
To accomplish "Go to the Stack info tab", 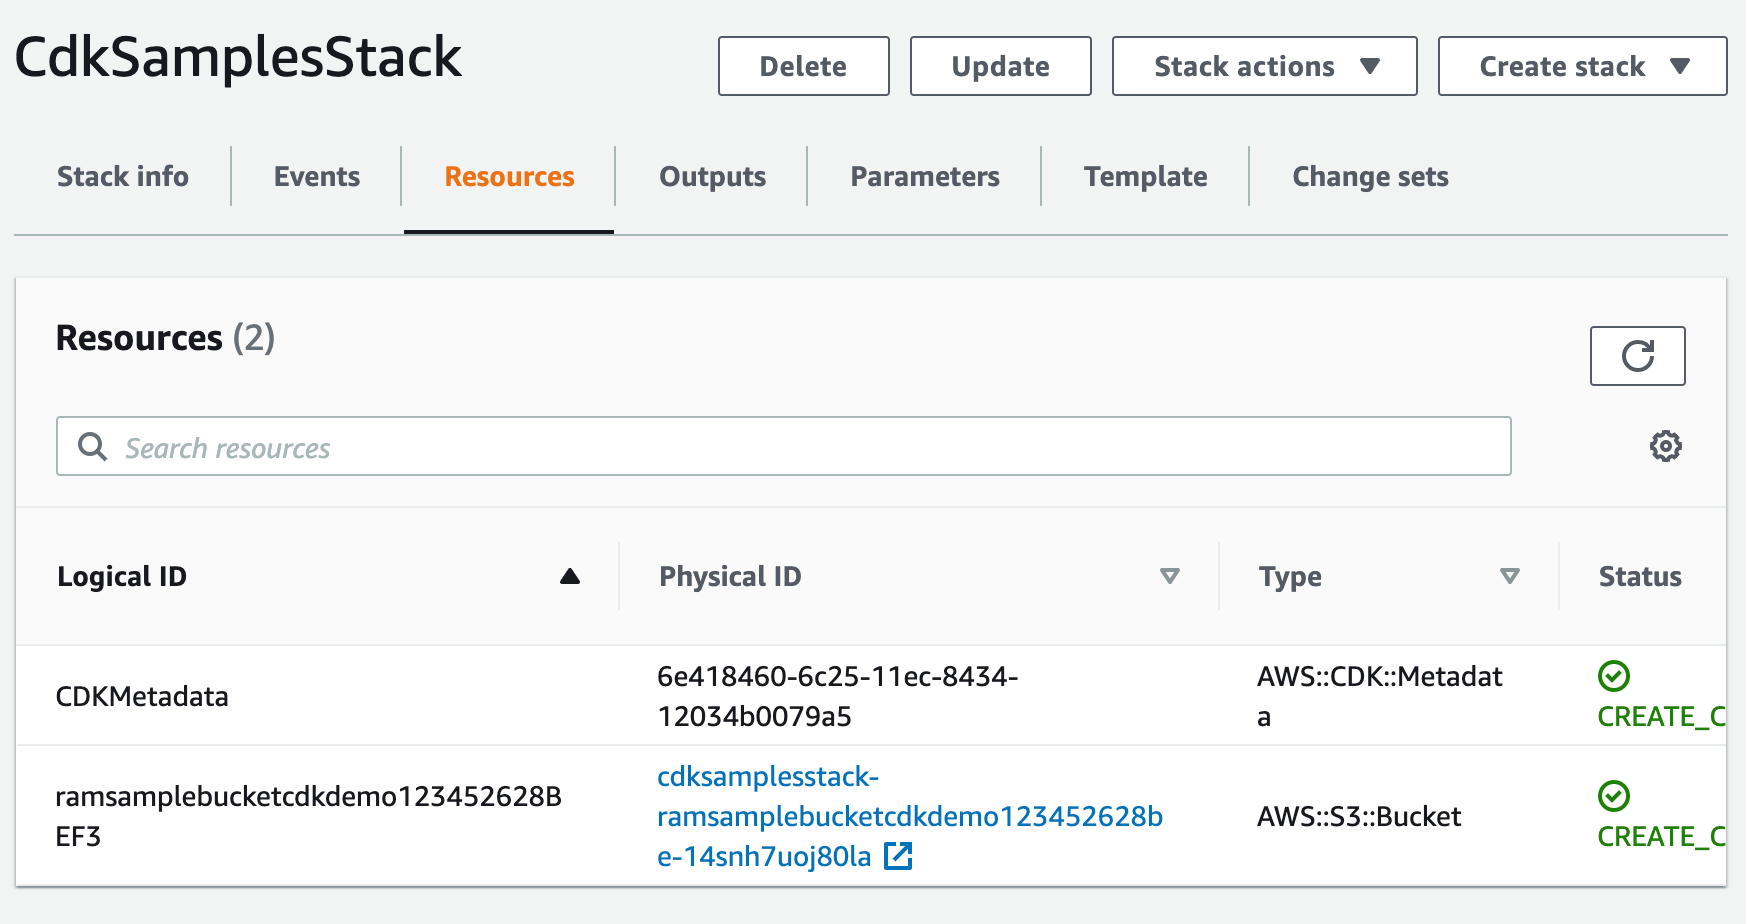I will pos(123,177).
